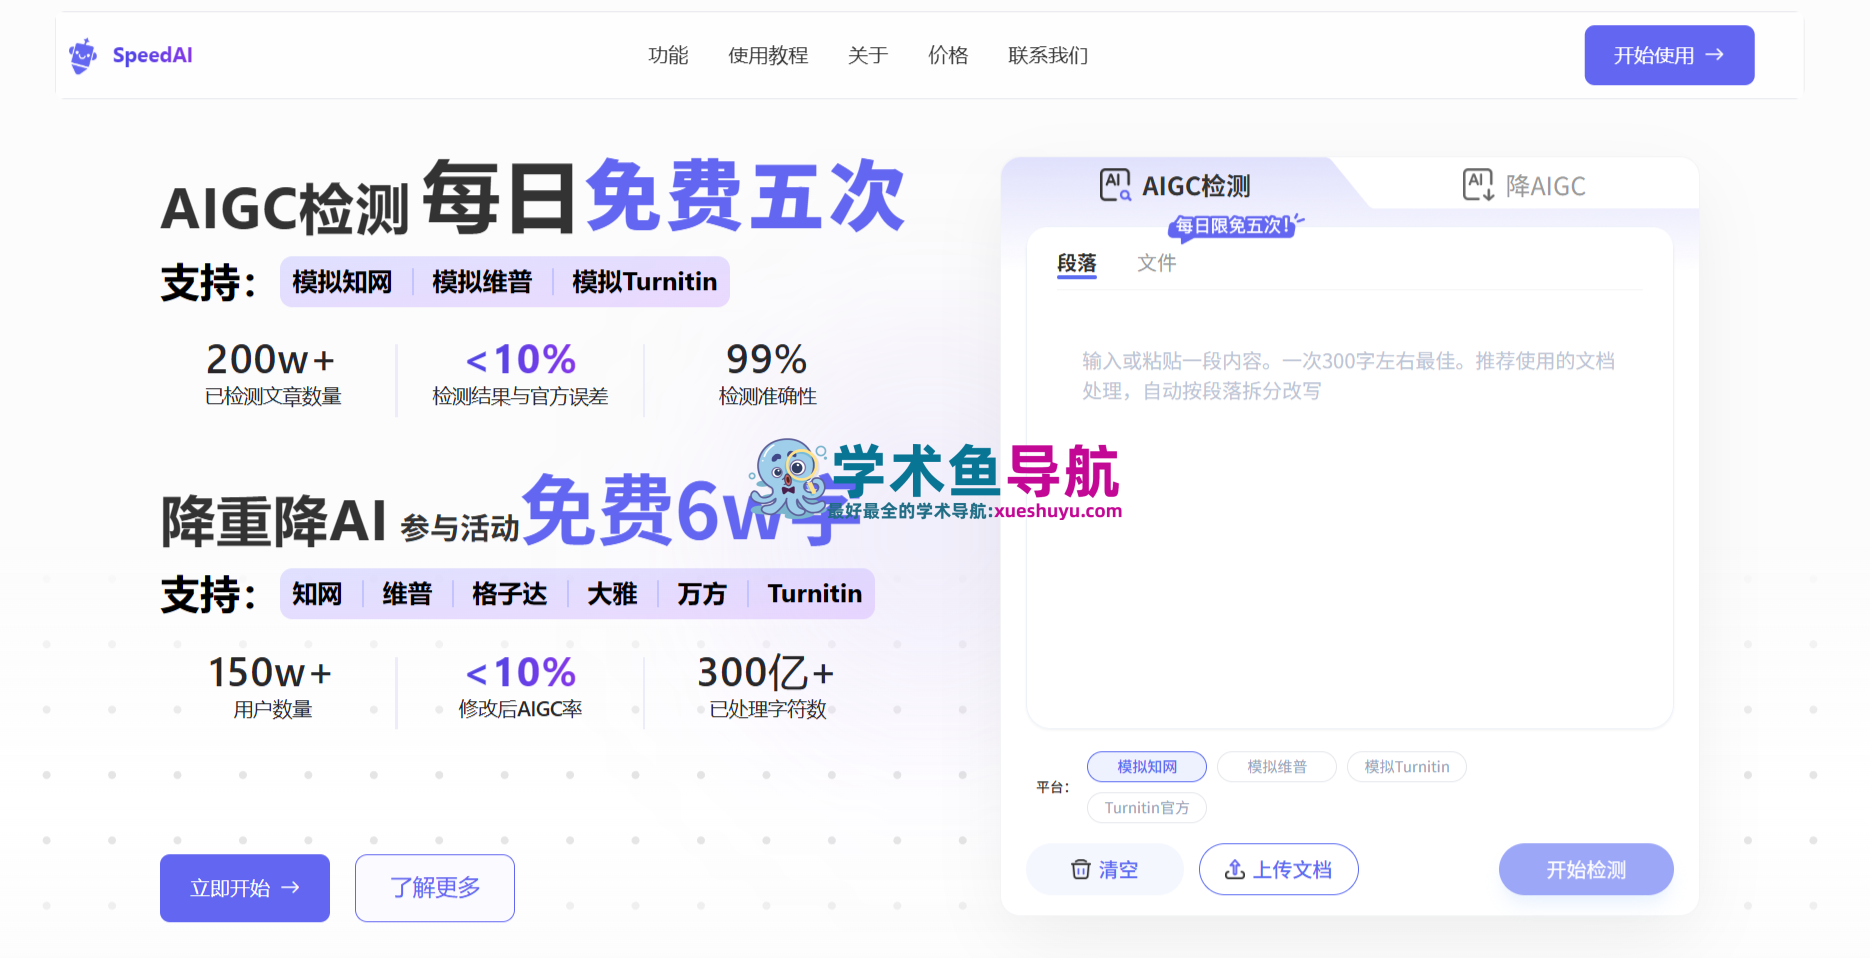The height and width of the screenshot is (958, 1870).
Task: Click the 免费五次 headline text
Action: coord(745,196)
